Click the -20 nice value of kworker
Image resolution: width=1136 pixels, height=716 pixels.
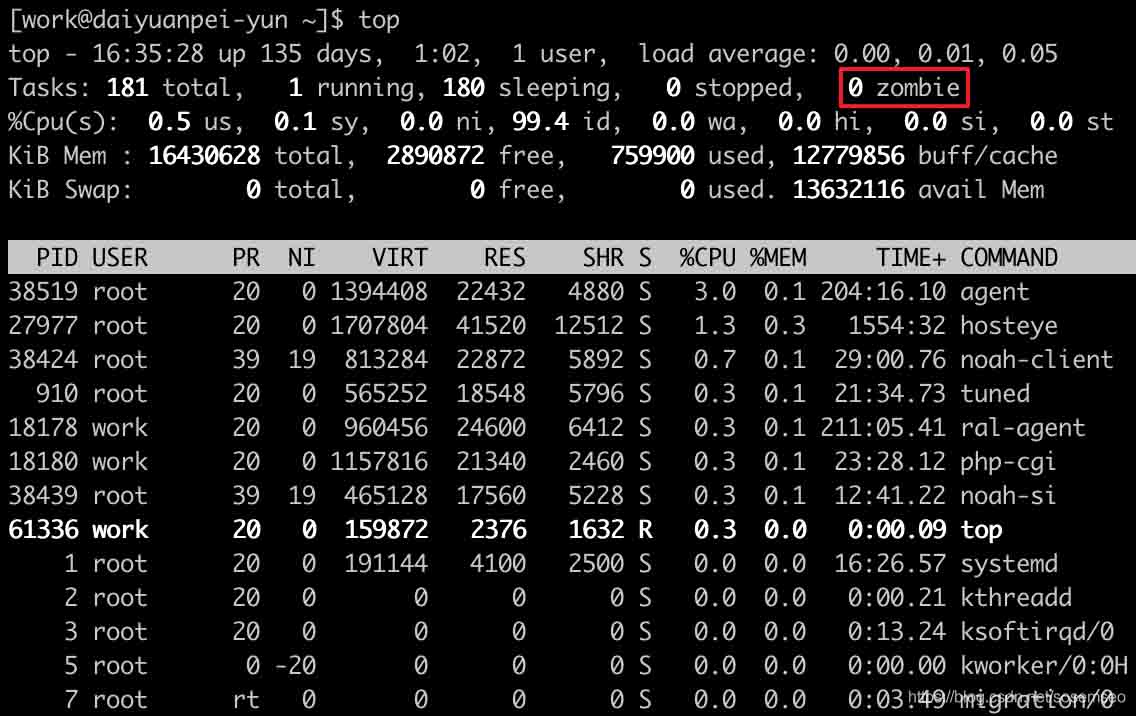point(295,666)
